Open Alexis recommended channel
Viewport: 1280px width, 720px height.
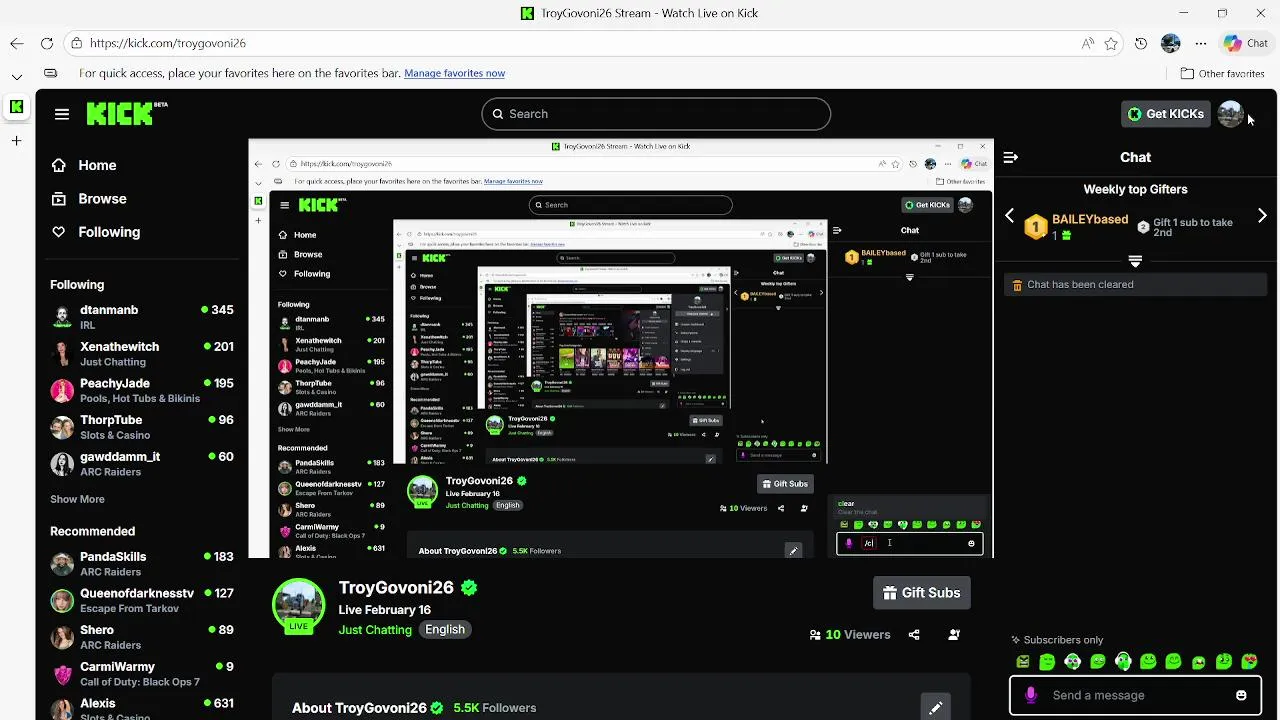[142, 707]
